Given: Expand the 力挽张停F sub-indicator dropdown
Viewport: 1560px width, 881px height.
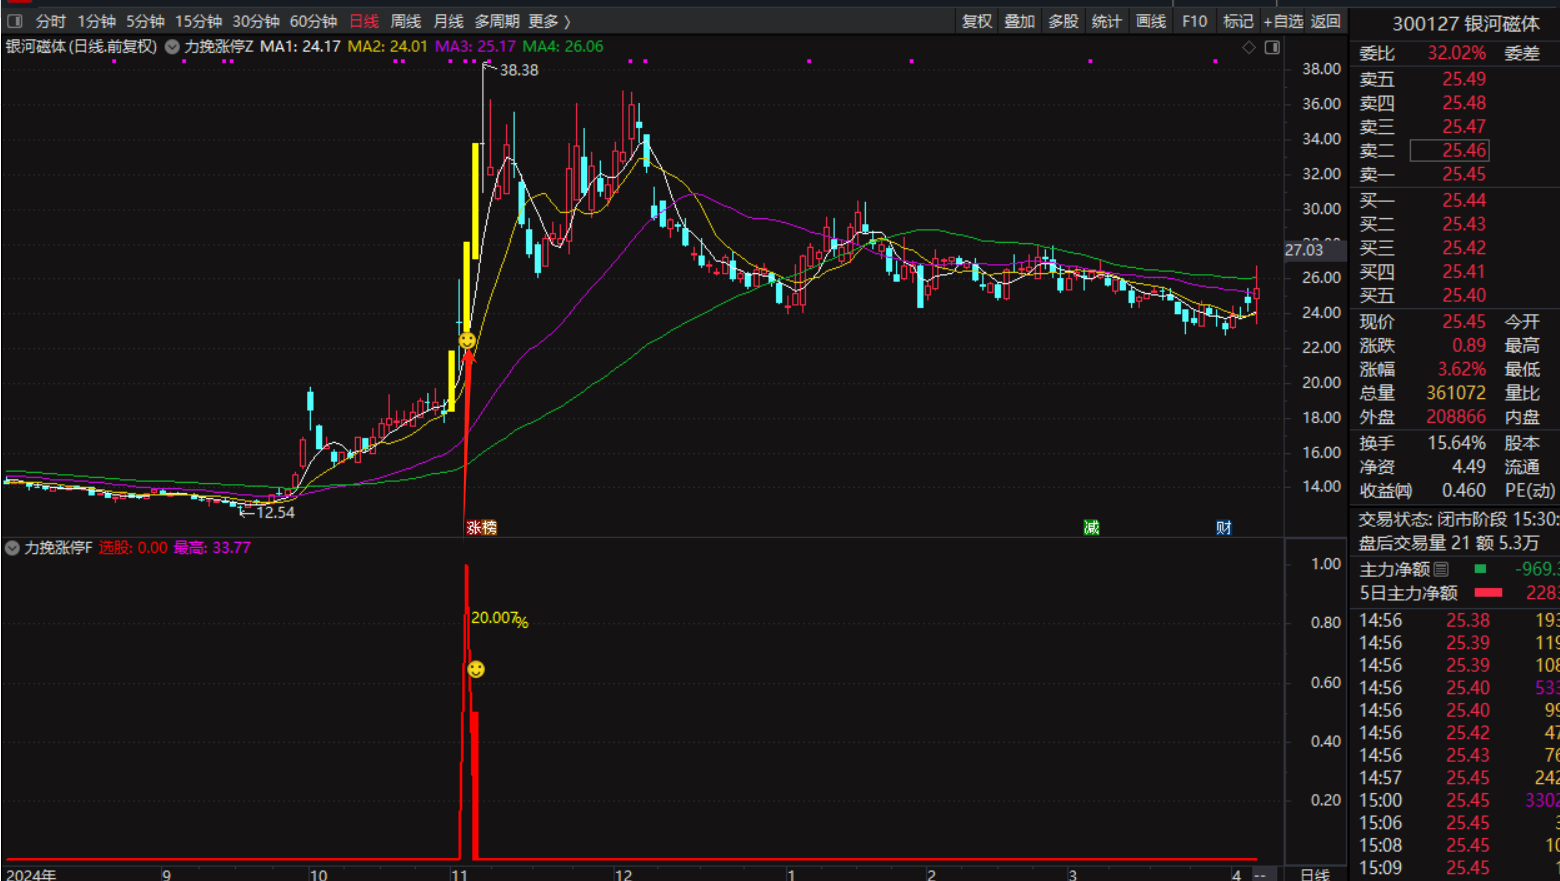Looking at the screenshot, I should pos(12,548).
